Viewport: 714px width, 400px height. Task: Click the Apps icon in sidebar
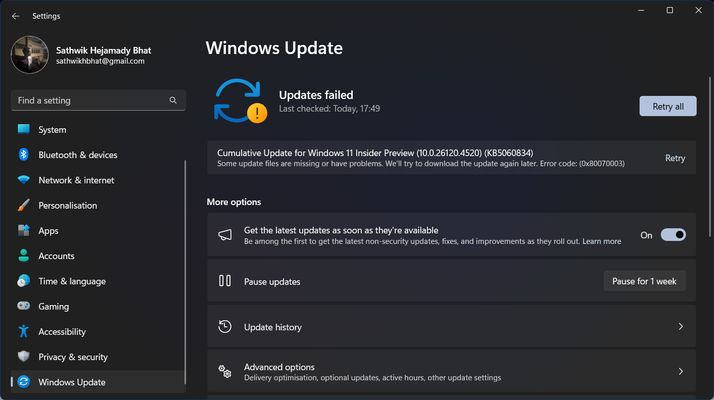coord(24,231)
